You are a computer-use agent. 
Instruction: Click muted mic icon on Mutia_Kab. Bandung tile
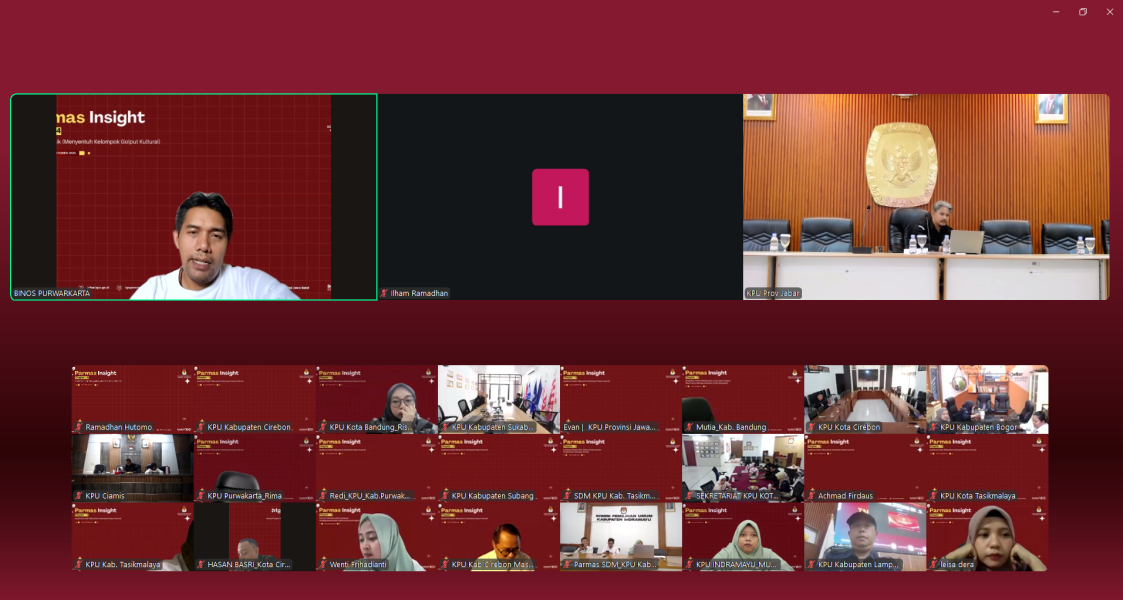[x=689, y=427]
